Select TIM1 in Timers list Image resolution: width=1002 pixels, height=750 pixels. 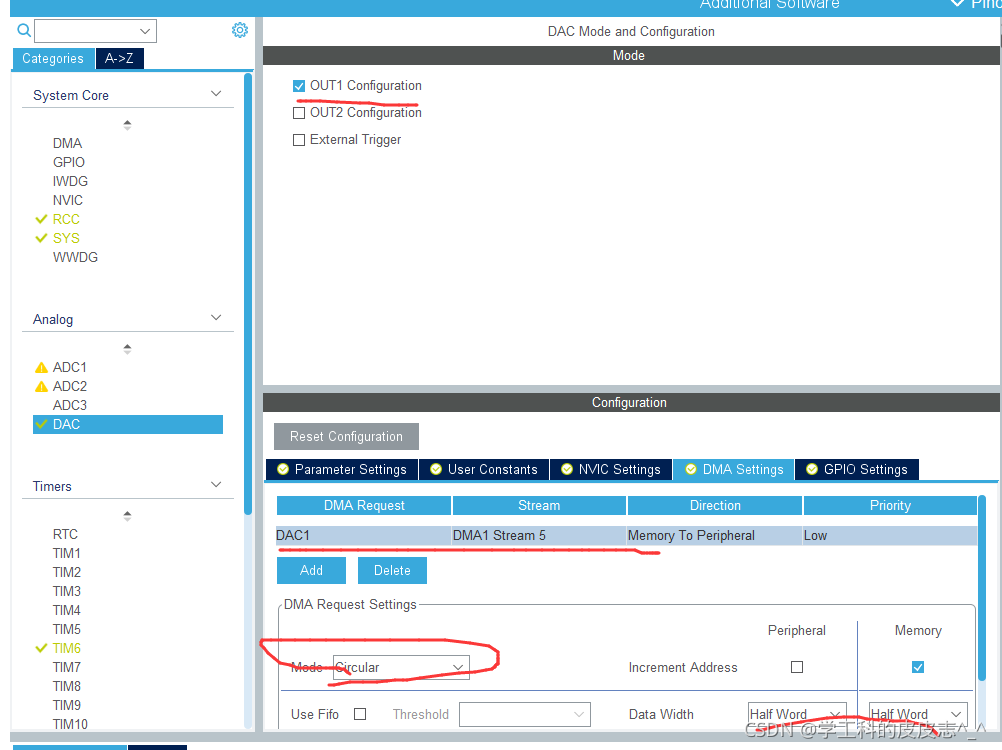66,553
